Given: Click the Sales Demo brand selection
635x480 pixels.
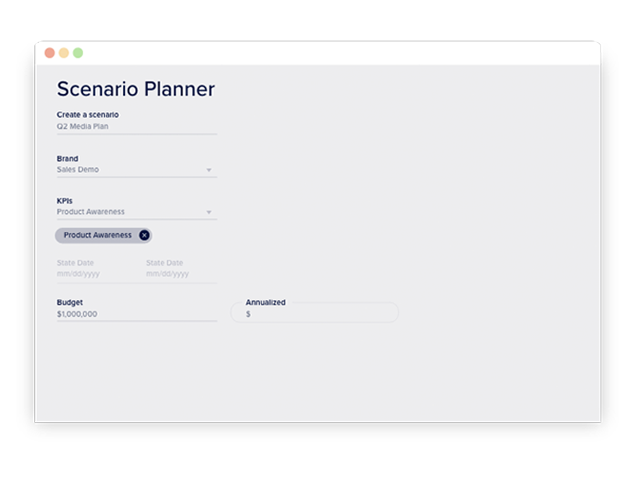Looking at the screenshot, I should pos(79,170).
